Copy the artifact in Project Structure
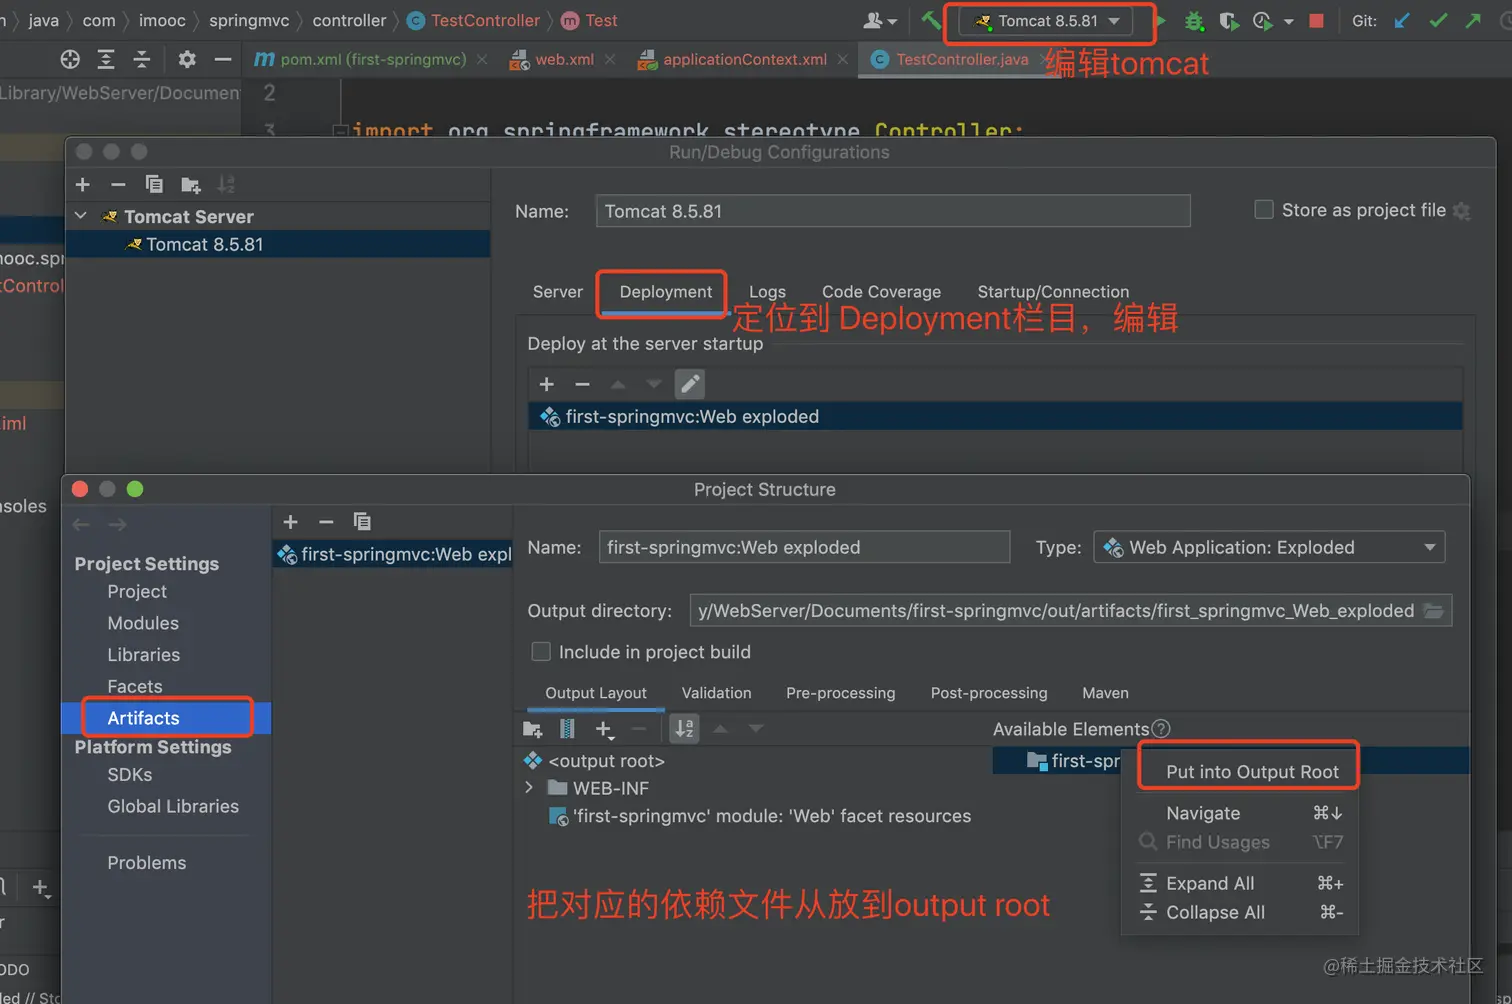The width and height of the screenshot is (1512, 1004). point(362,522)
